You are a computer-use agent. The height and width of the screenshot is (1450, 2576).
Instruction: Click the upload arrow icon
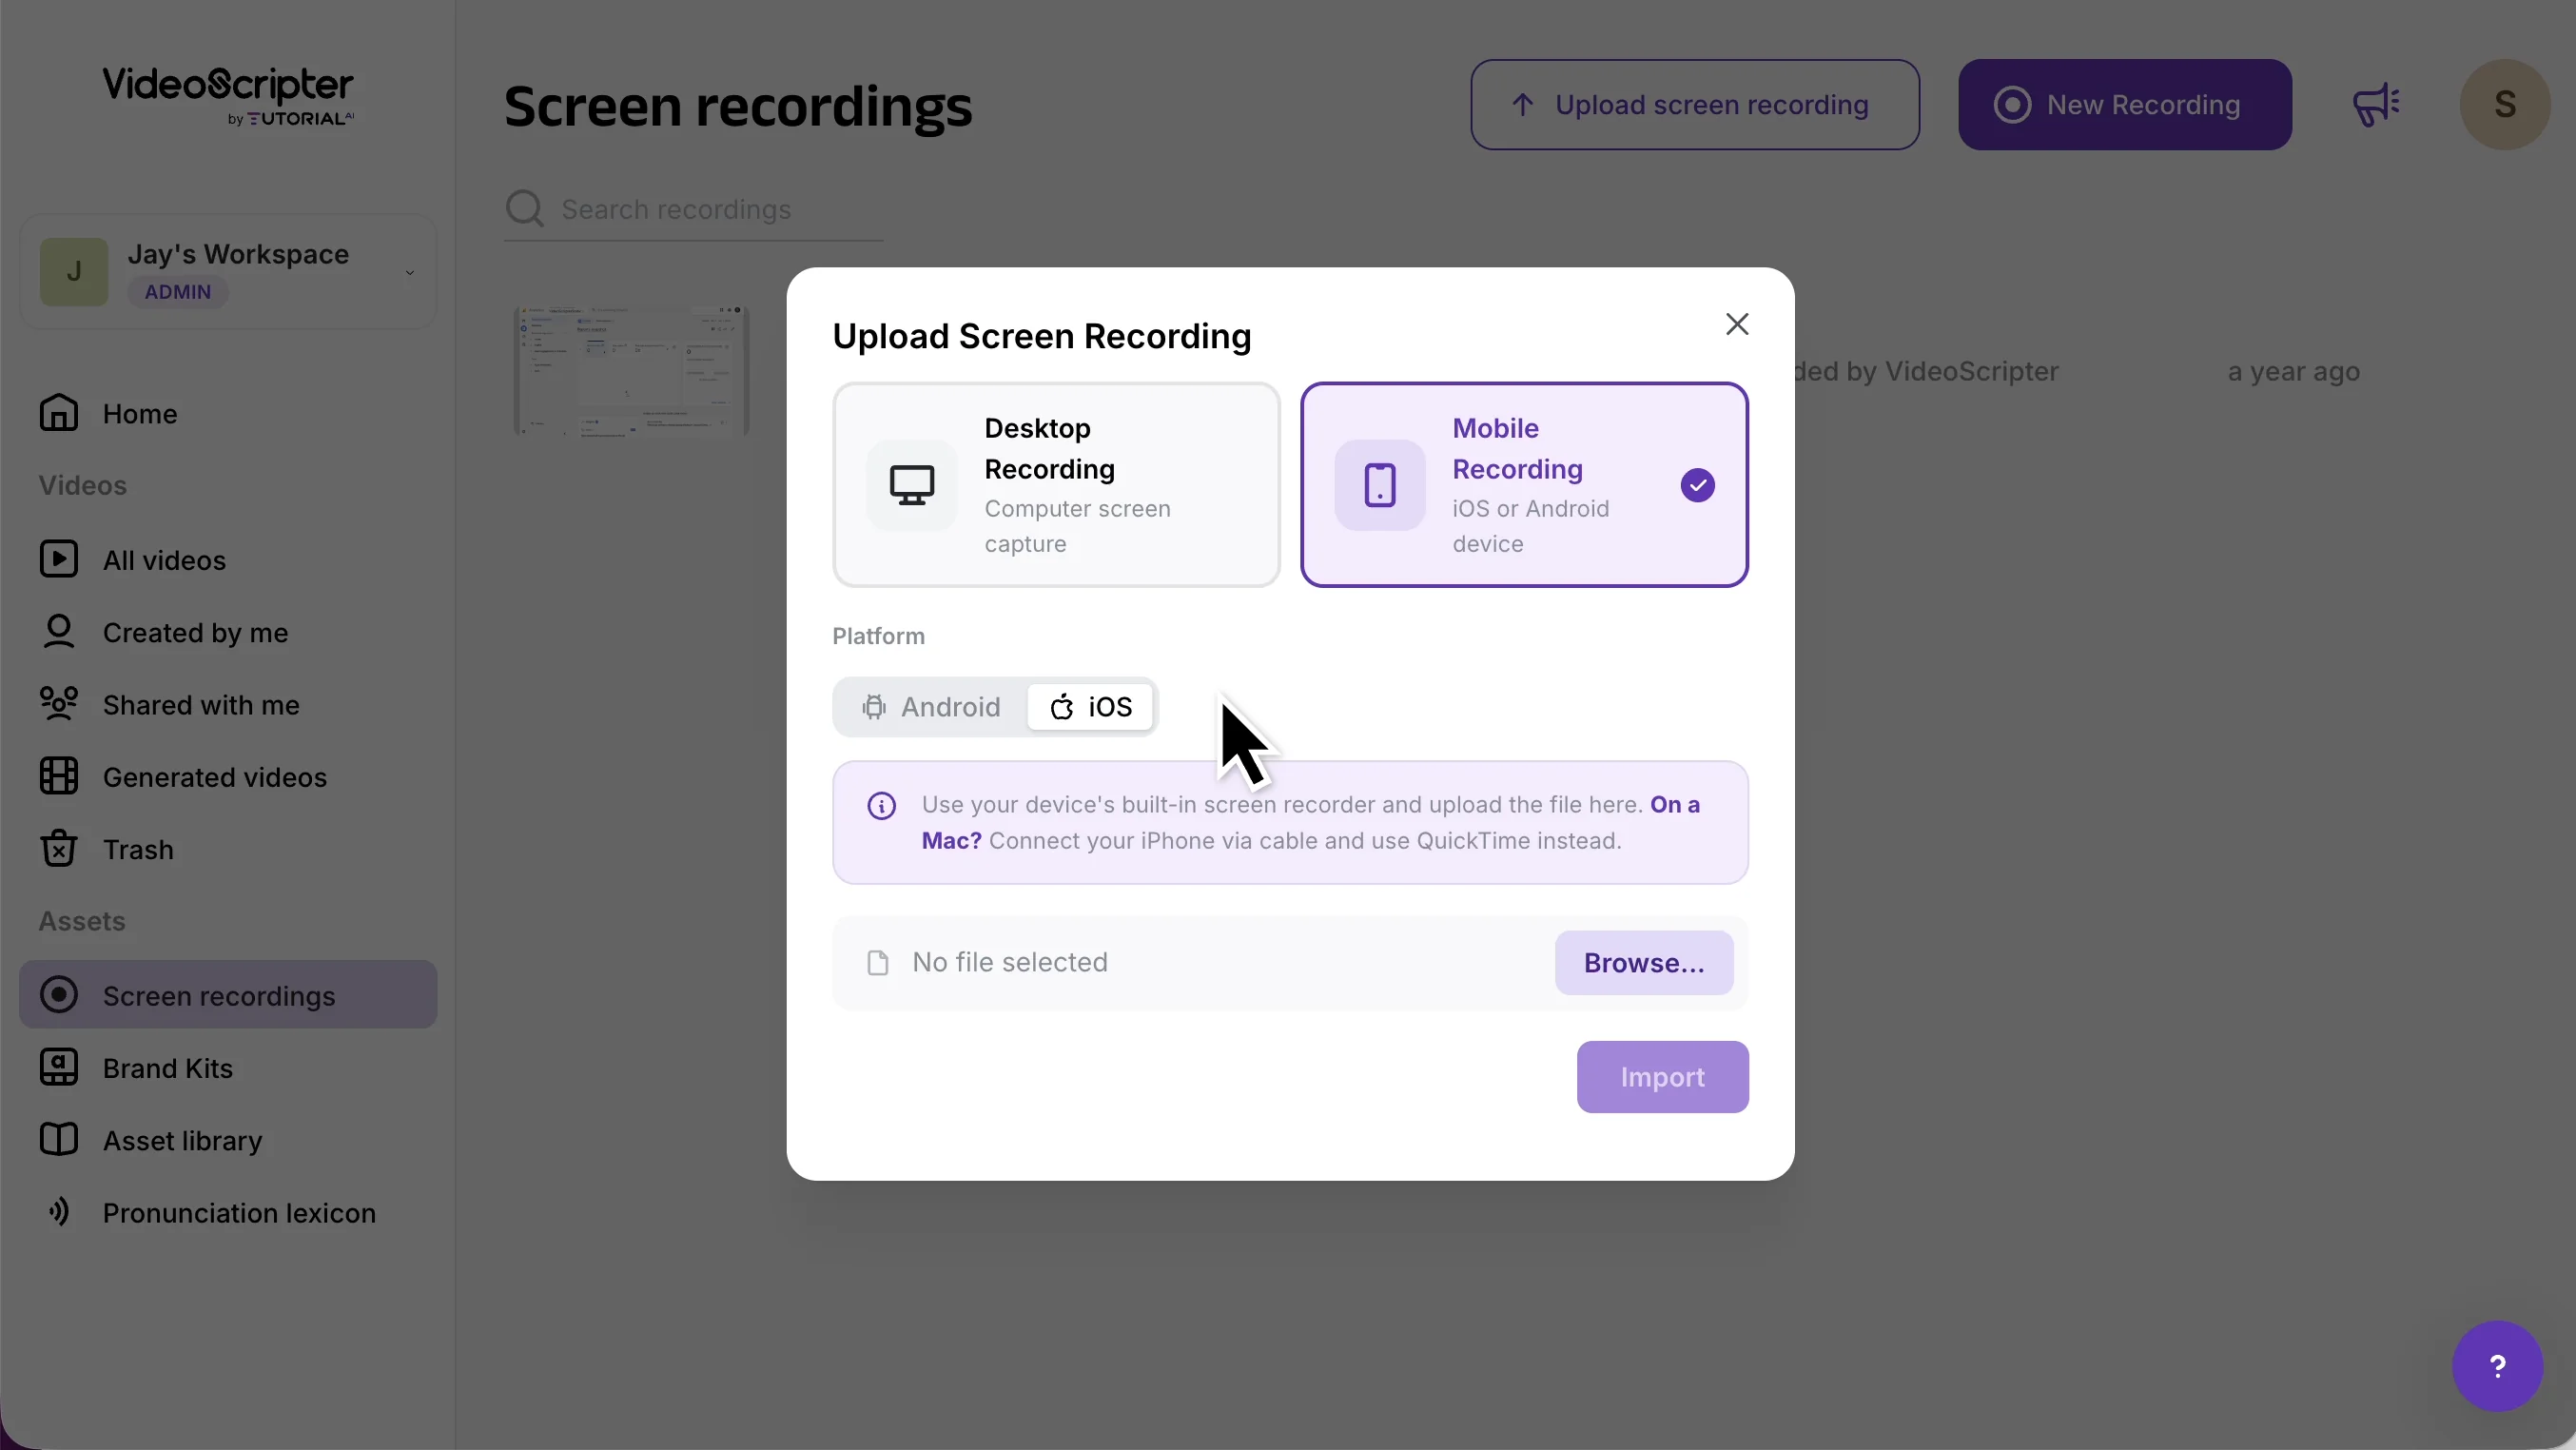coord(1522,105)
